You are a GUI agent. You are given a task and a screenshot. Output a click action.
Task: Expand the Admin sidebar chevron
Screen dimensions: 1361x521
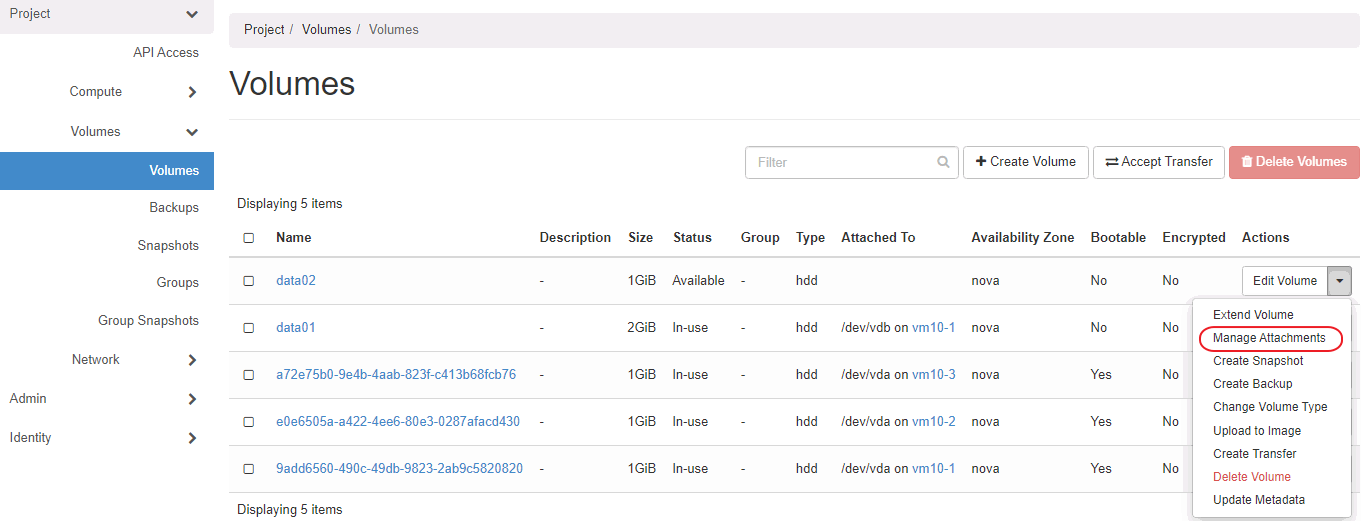click(192, 399)
